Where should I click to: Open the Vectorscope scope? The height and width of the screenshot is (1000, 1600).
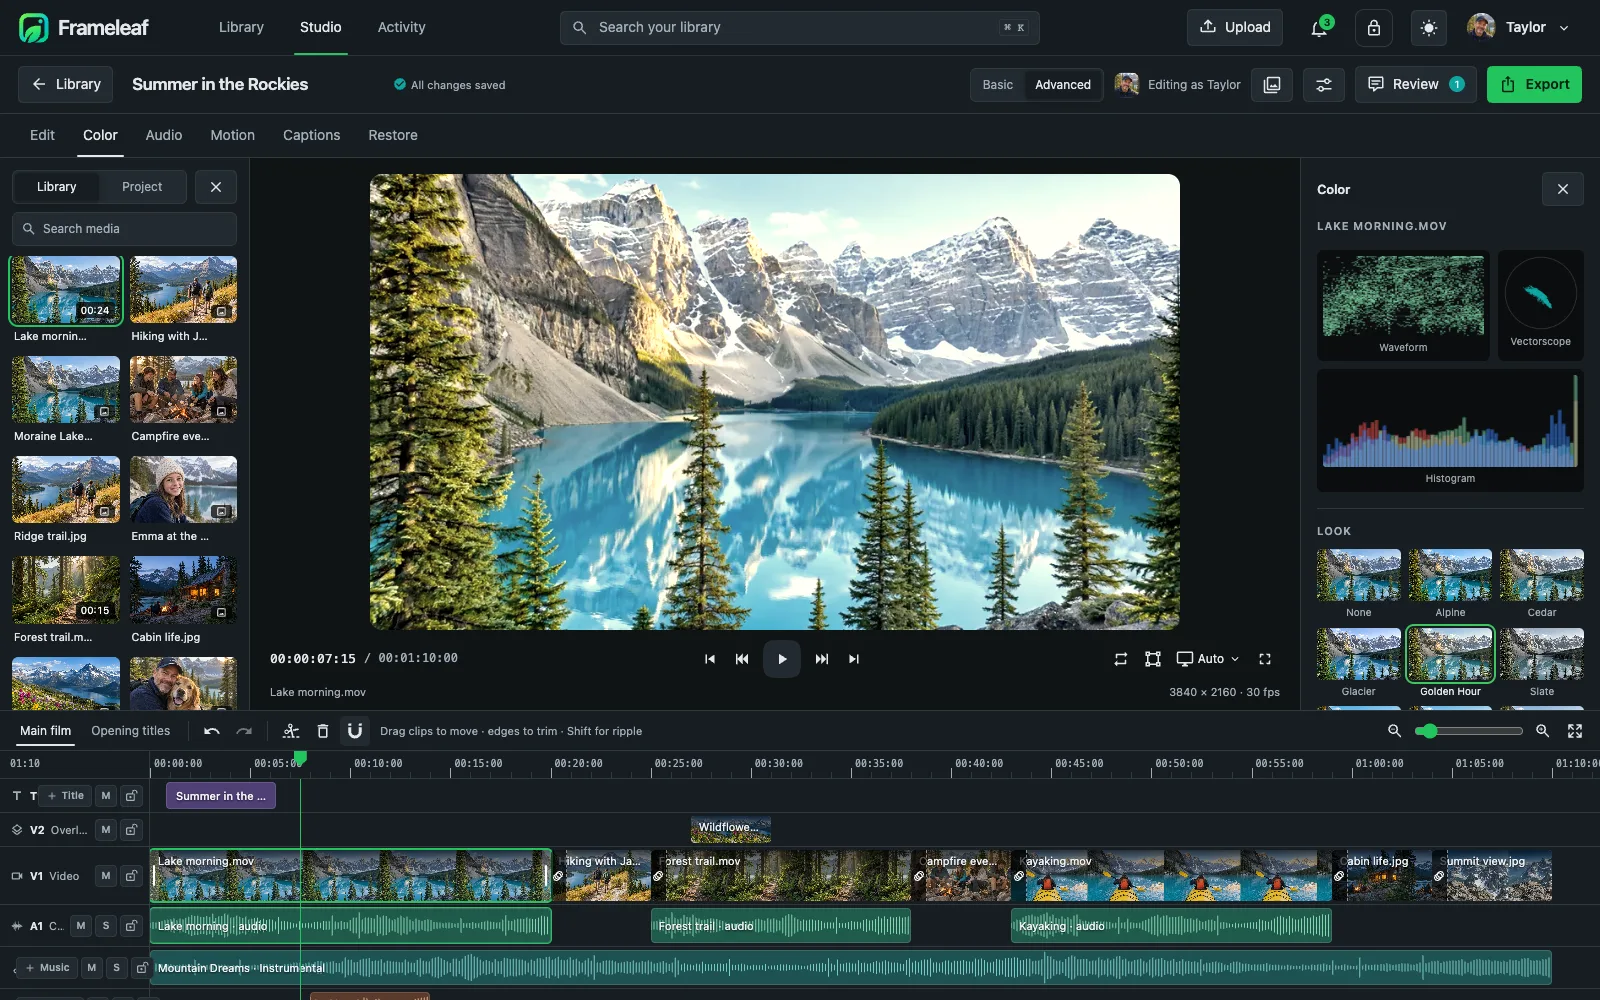pyautogui.click(x=1540, y=305)
